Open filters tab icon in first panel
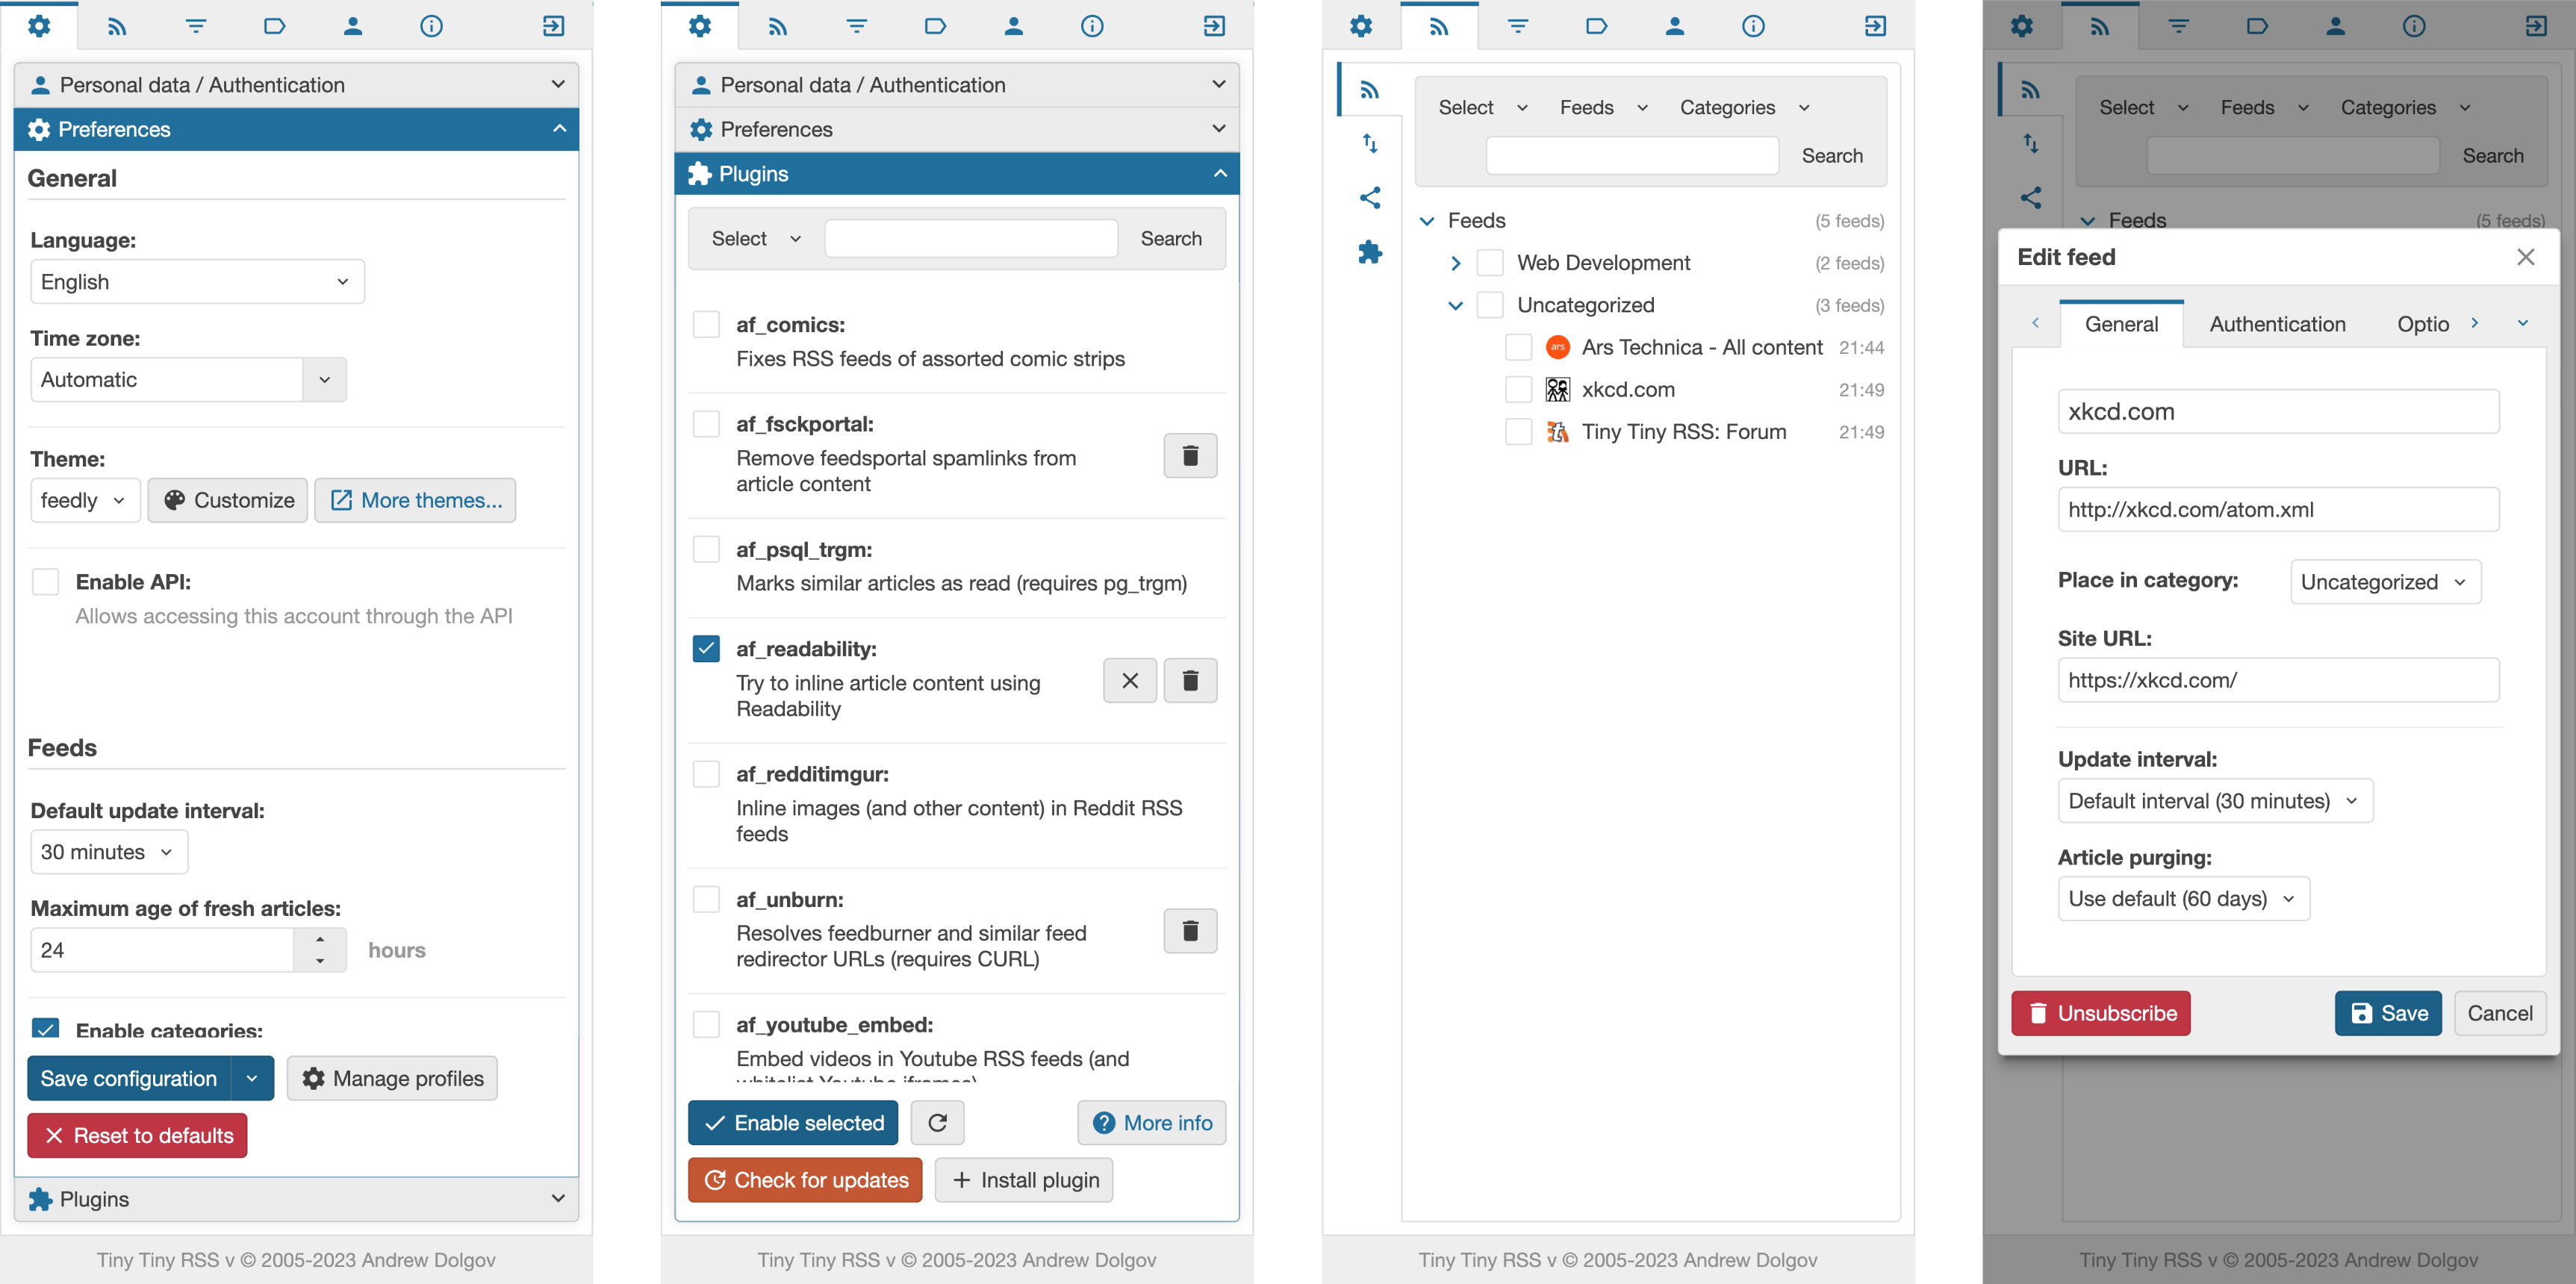The image size is (2576, 1284). click(196, 26)
